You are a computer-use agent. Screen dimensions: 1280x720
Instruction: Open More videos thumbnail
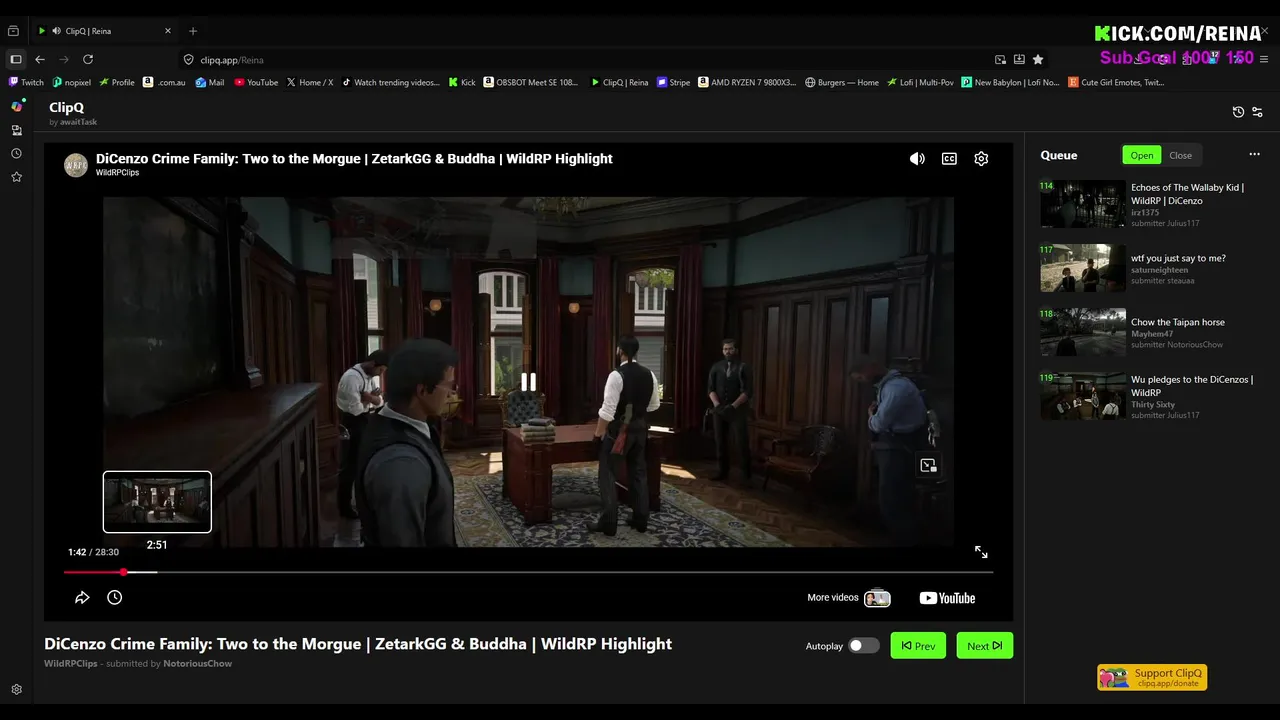coord(877,598)
